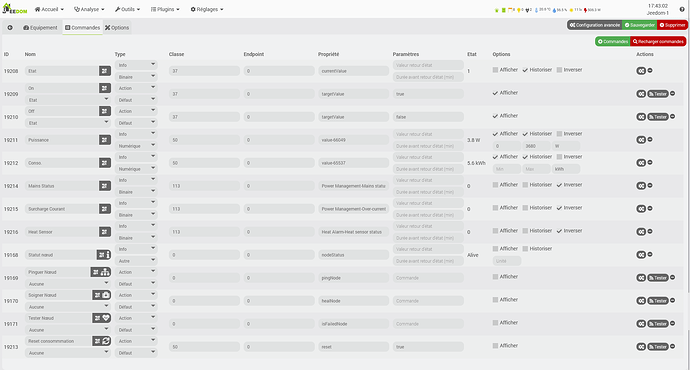Remove command 19214 with the minus icon
Viewport: 690px width, 370px height.
650,185
